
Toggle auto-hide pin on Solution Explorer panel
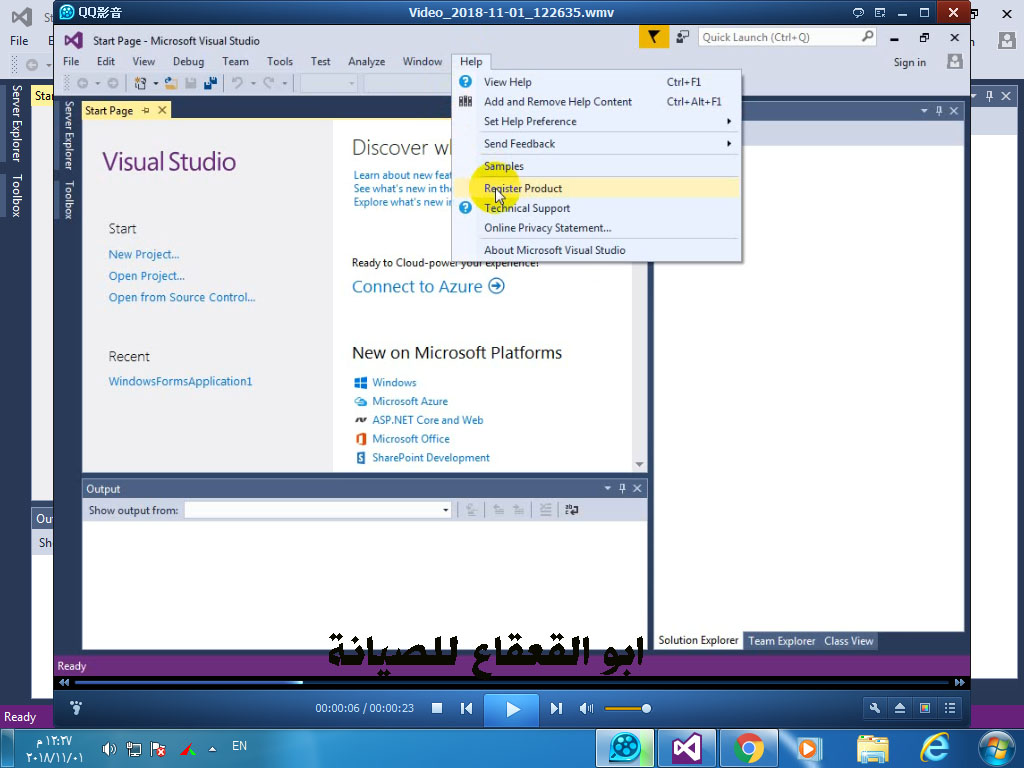click(939, 111)
